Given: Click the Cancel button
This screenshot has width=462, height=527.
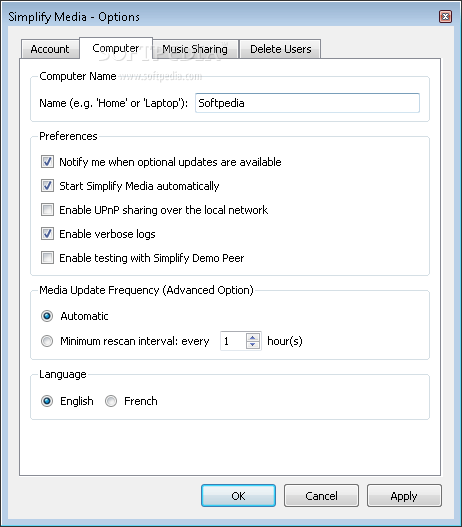Looking at the screenshot, I should [321, 495].
